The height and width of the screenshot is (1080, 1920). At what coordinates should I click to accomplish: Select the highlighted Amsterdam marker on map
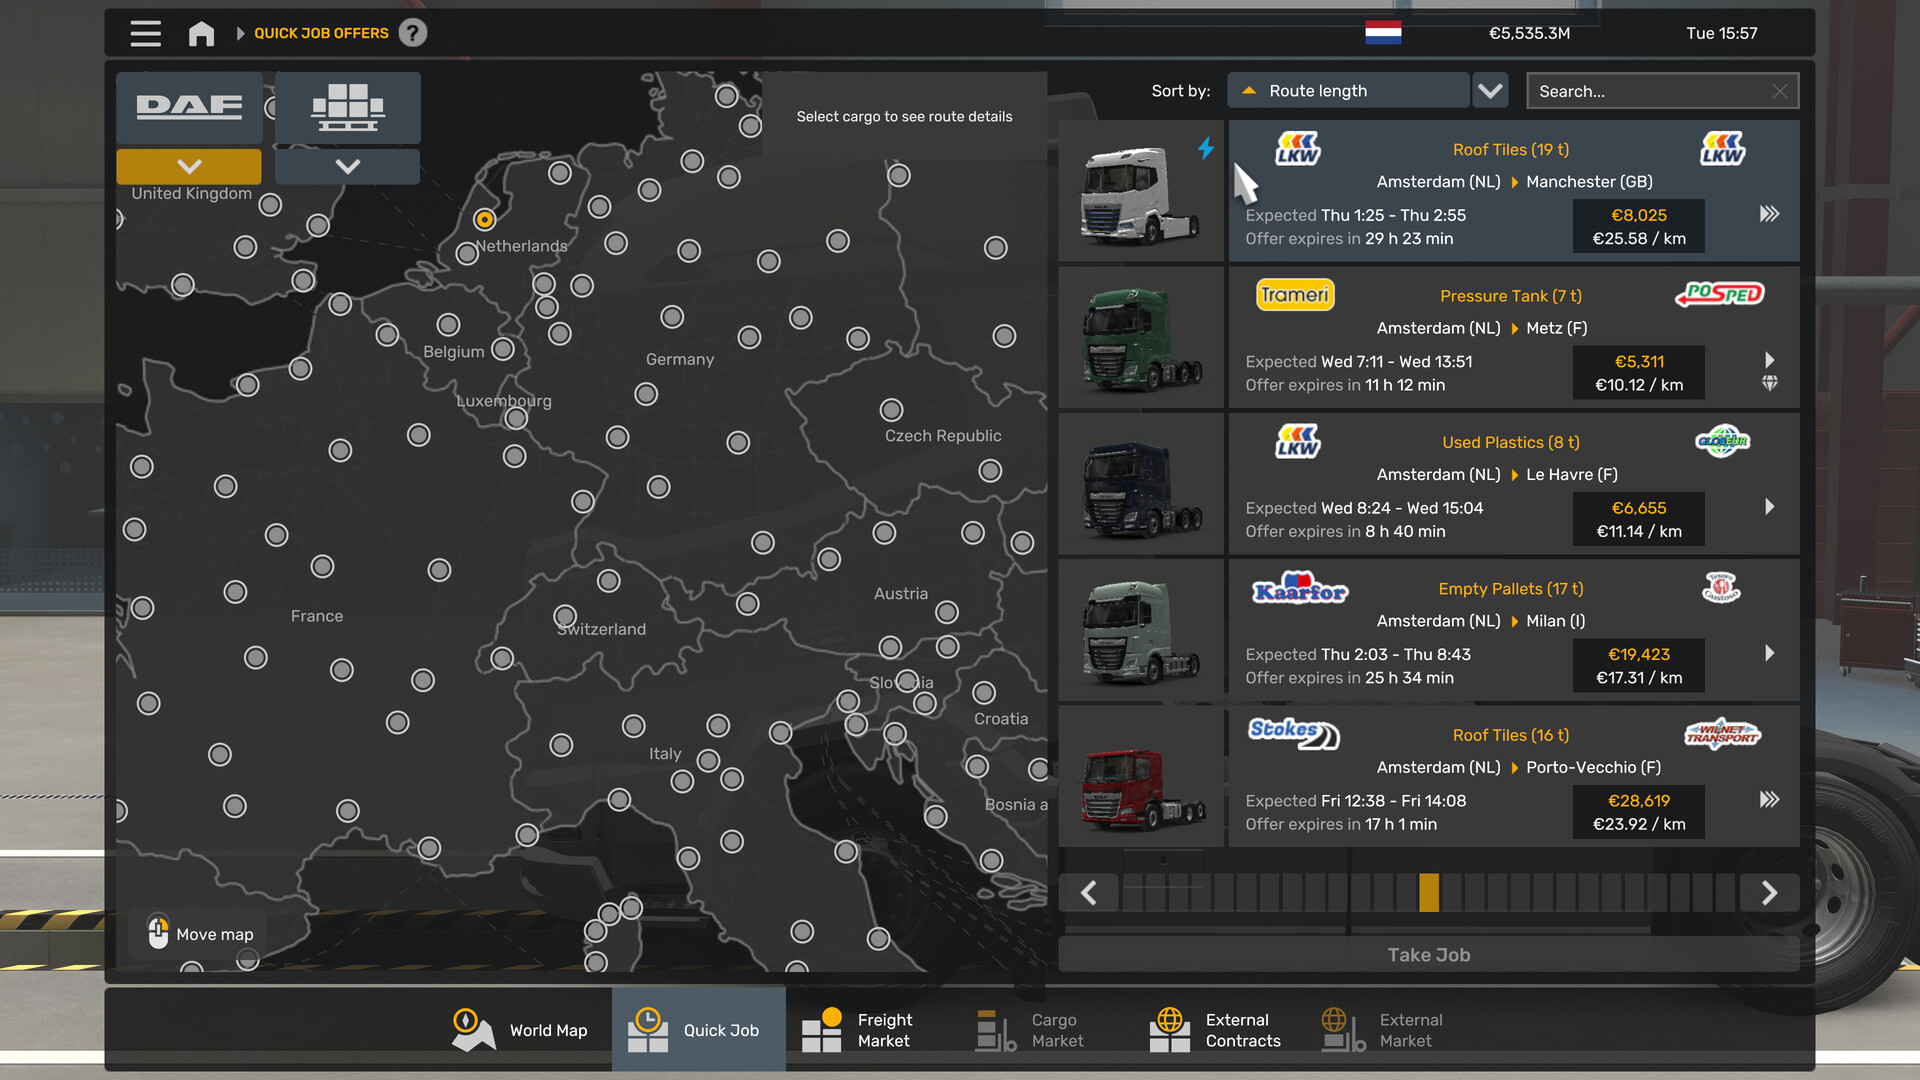tap(486, 218)
